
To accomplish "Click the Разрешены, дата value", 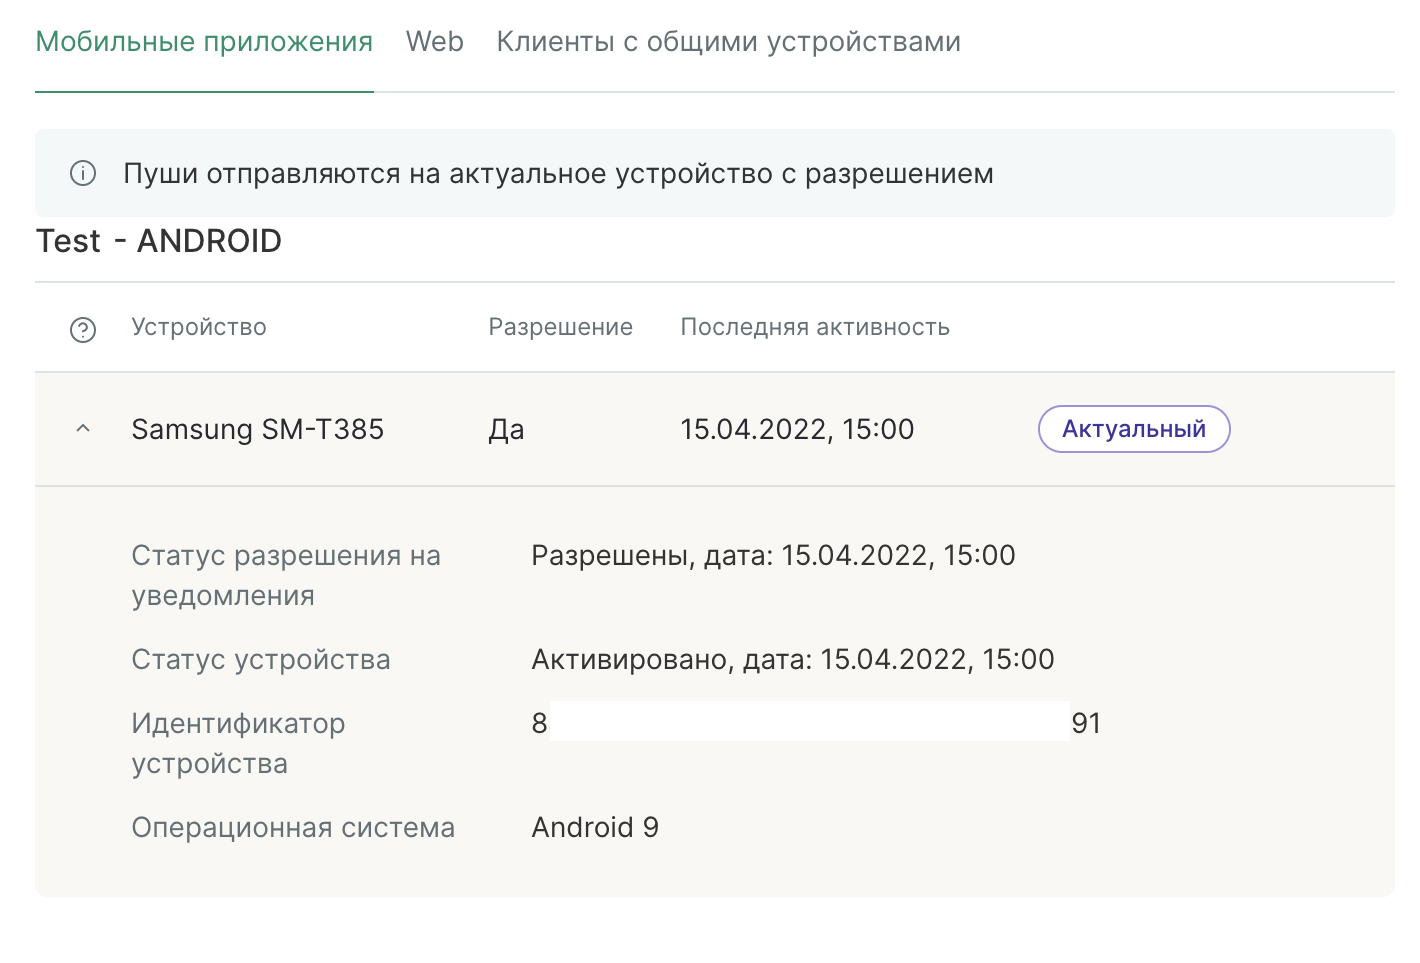I will pos(774,556).
